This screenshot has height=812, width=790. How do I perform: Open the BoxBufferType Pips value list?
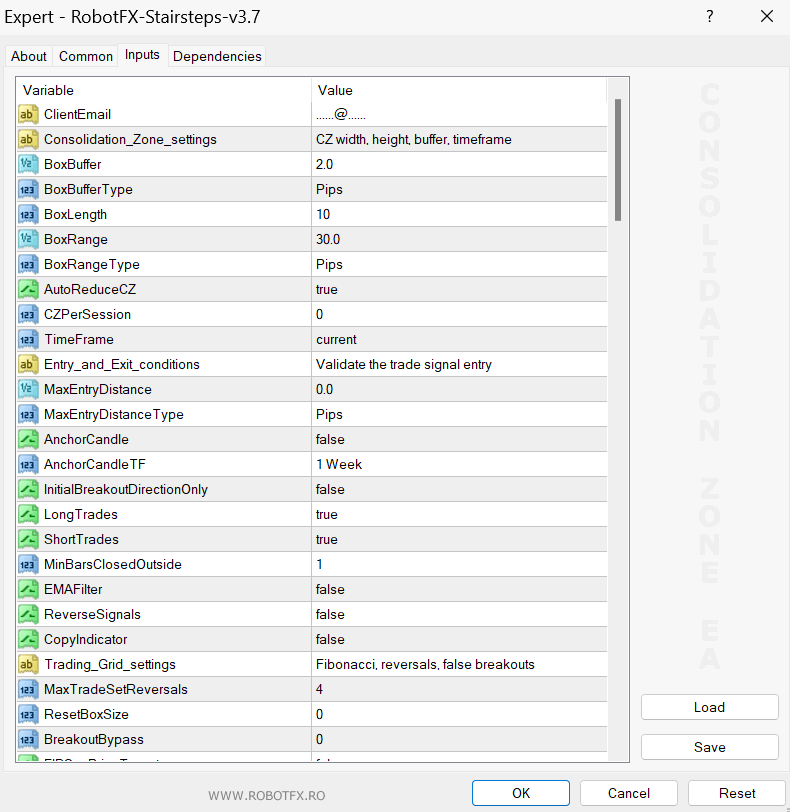click(x=459, y=190)
